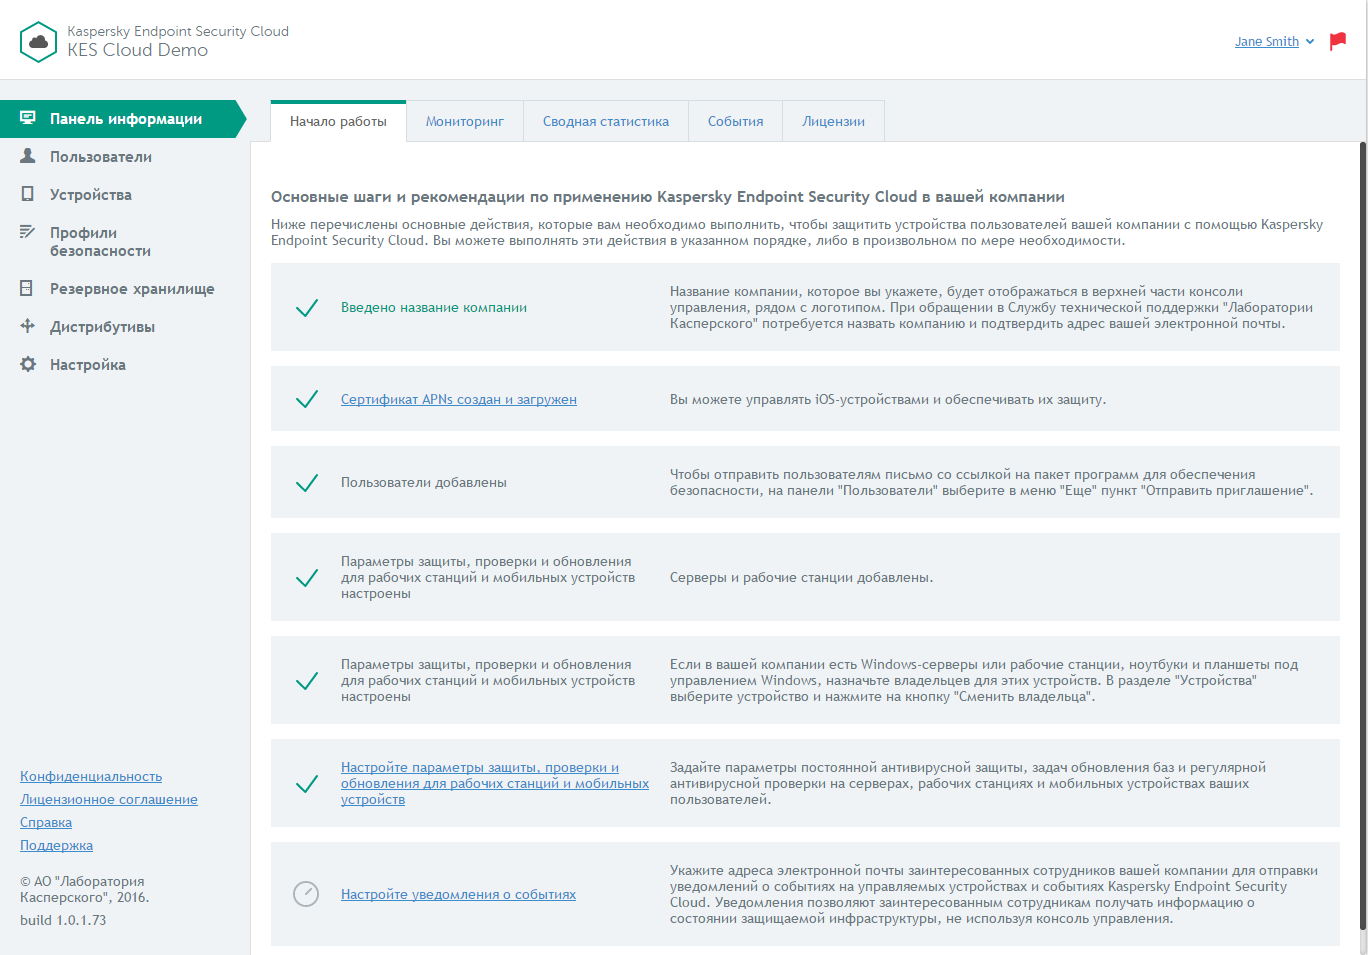Click the Настройте уведомления о событиях link

[x=458, y=894]
